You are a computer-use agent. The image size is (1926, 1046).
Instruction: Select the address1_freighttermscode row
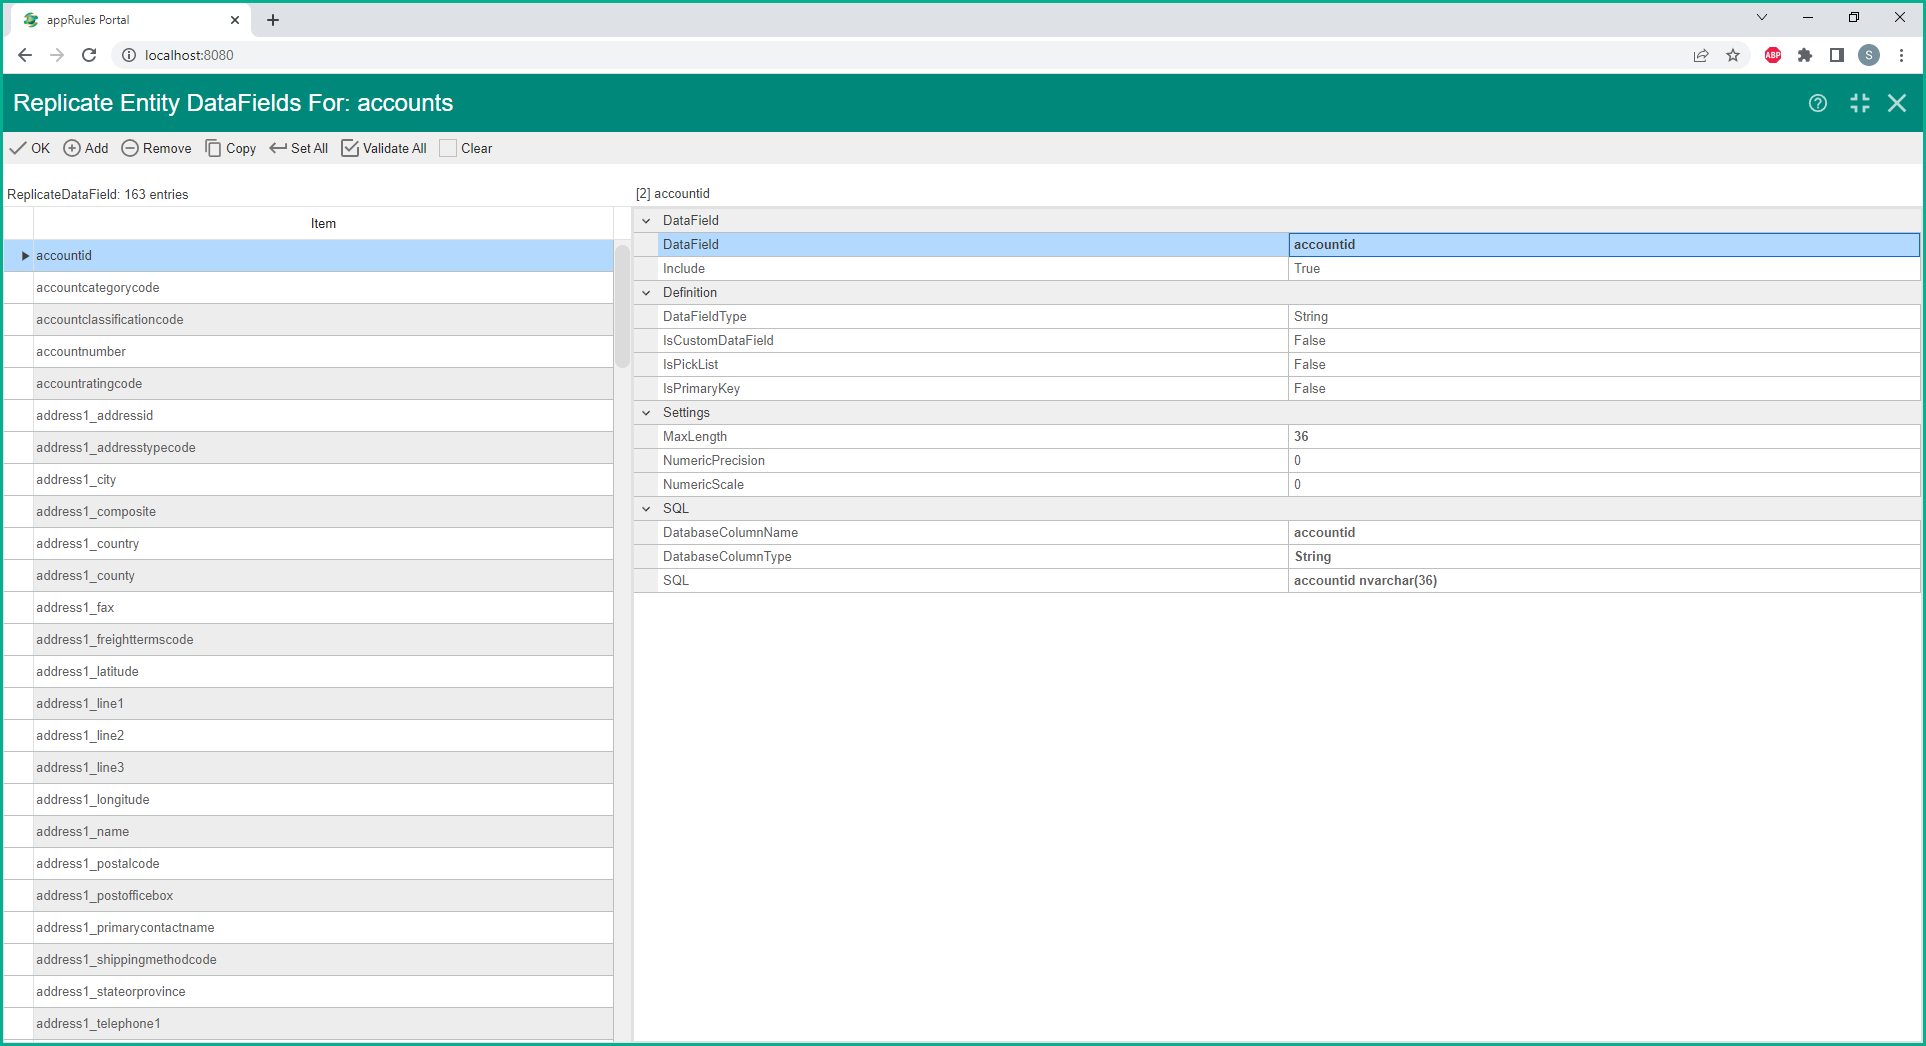point(309,640)
